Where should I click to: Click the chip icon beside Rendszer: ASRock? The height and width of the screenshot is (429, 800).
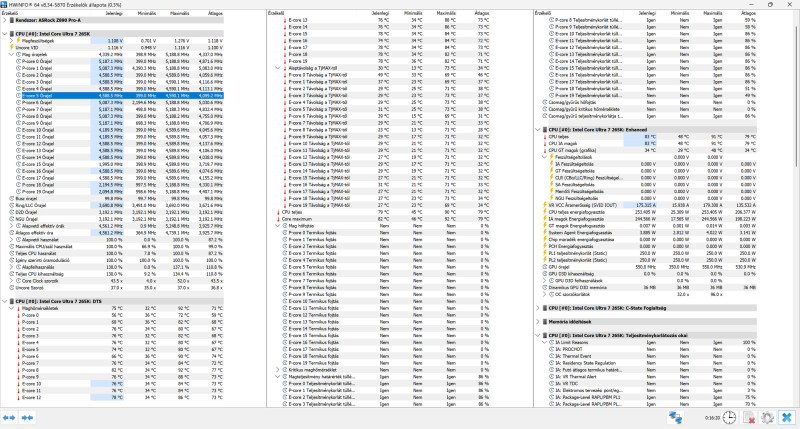(11, 20)
